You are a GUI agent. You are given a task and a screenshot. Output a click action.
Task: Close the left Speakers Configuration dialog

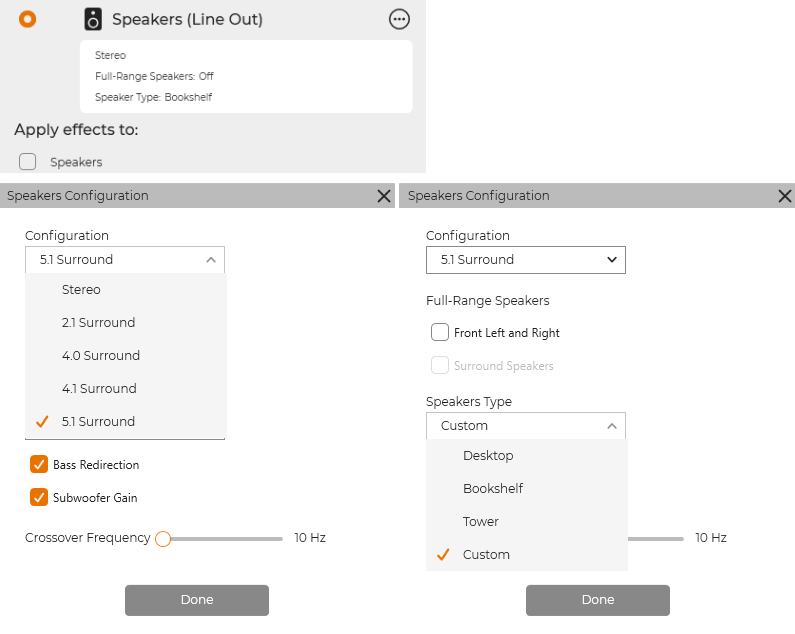pos(384,196)
